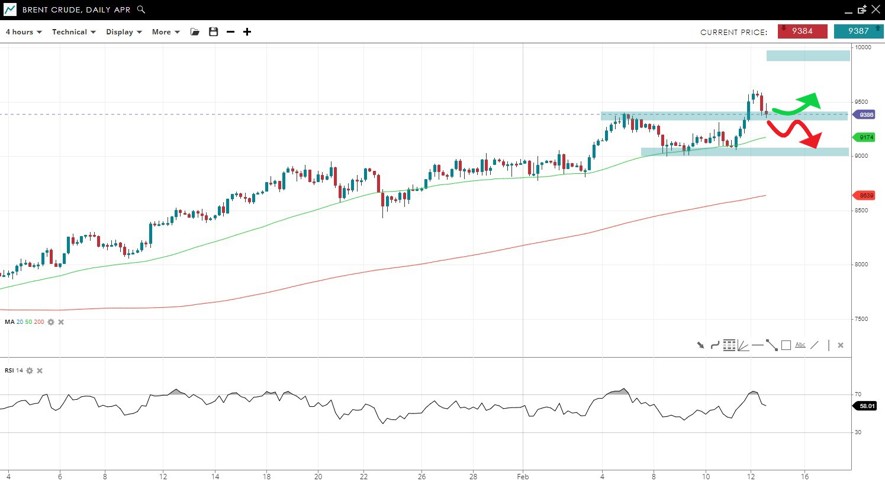Select the Fibonacci grid drawing tool
Screen dimensions: 885x483
[x=729, y=345]
